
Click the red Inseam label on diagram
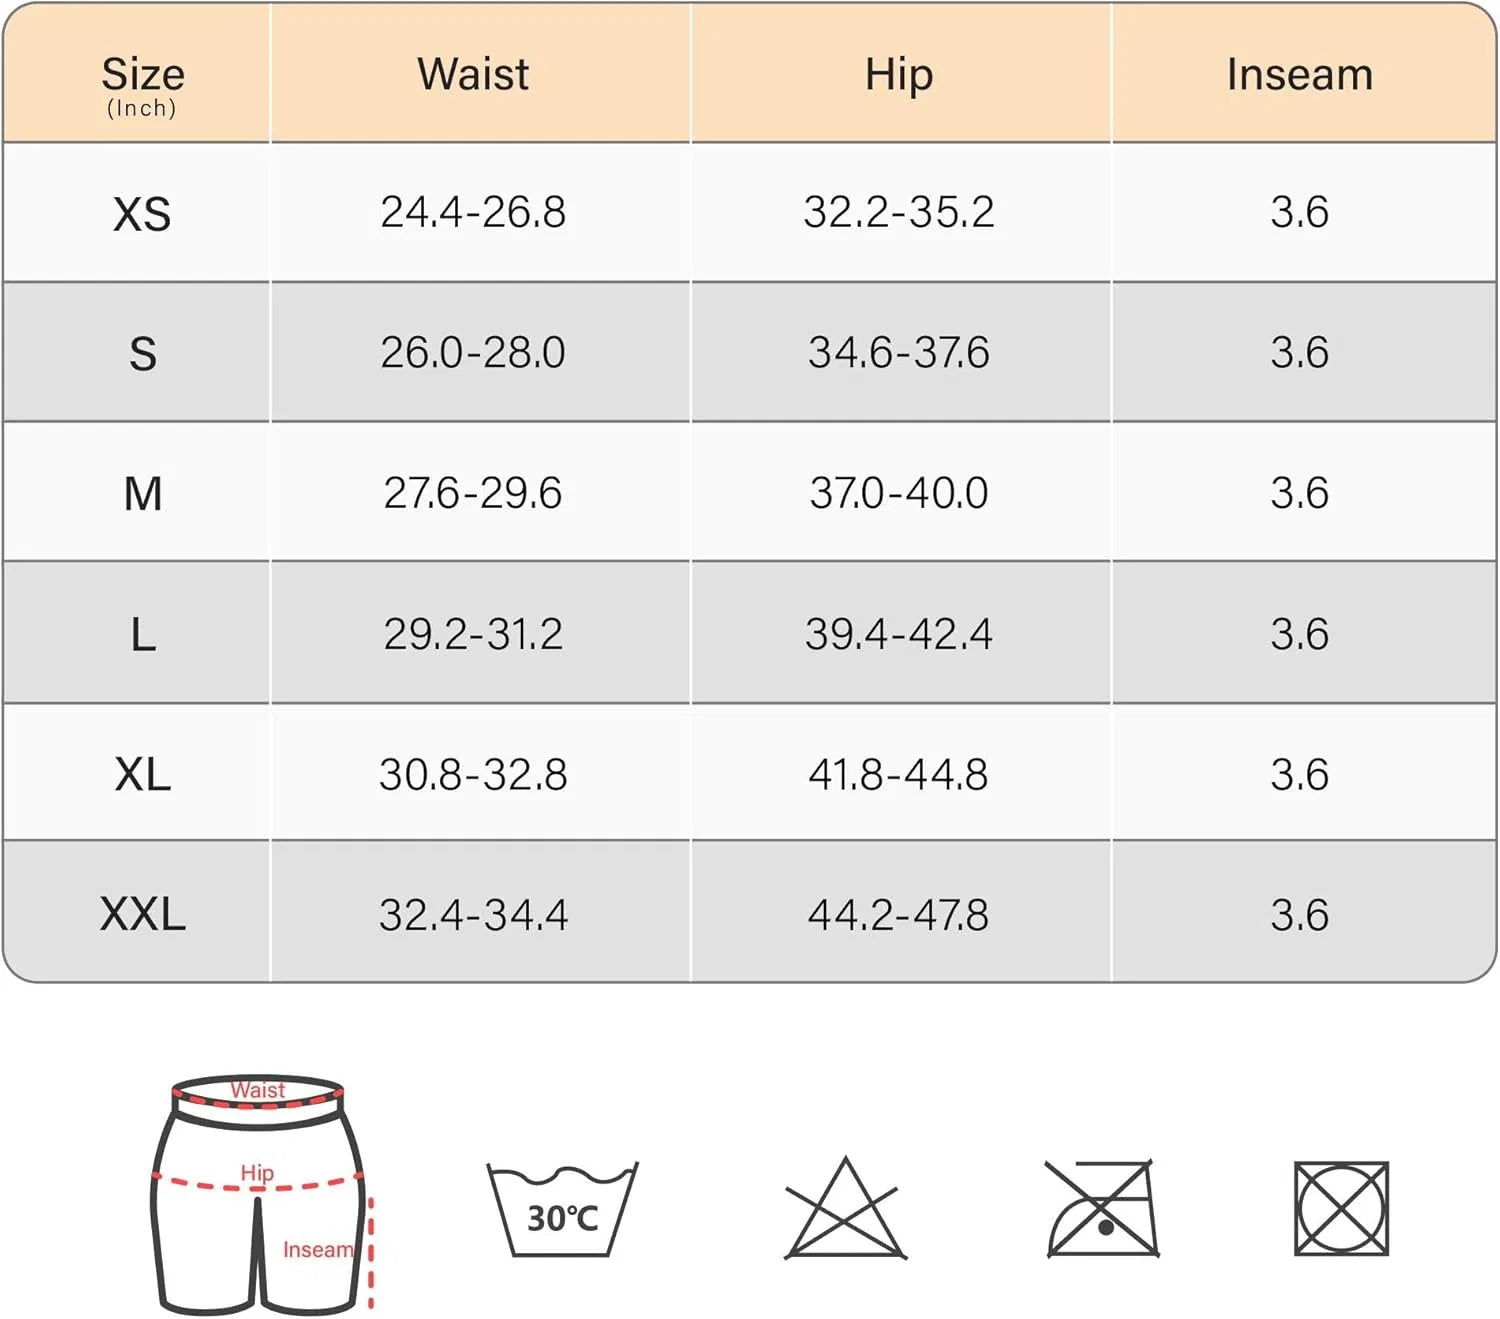318,1250
